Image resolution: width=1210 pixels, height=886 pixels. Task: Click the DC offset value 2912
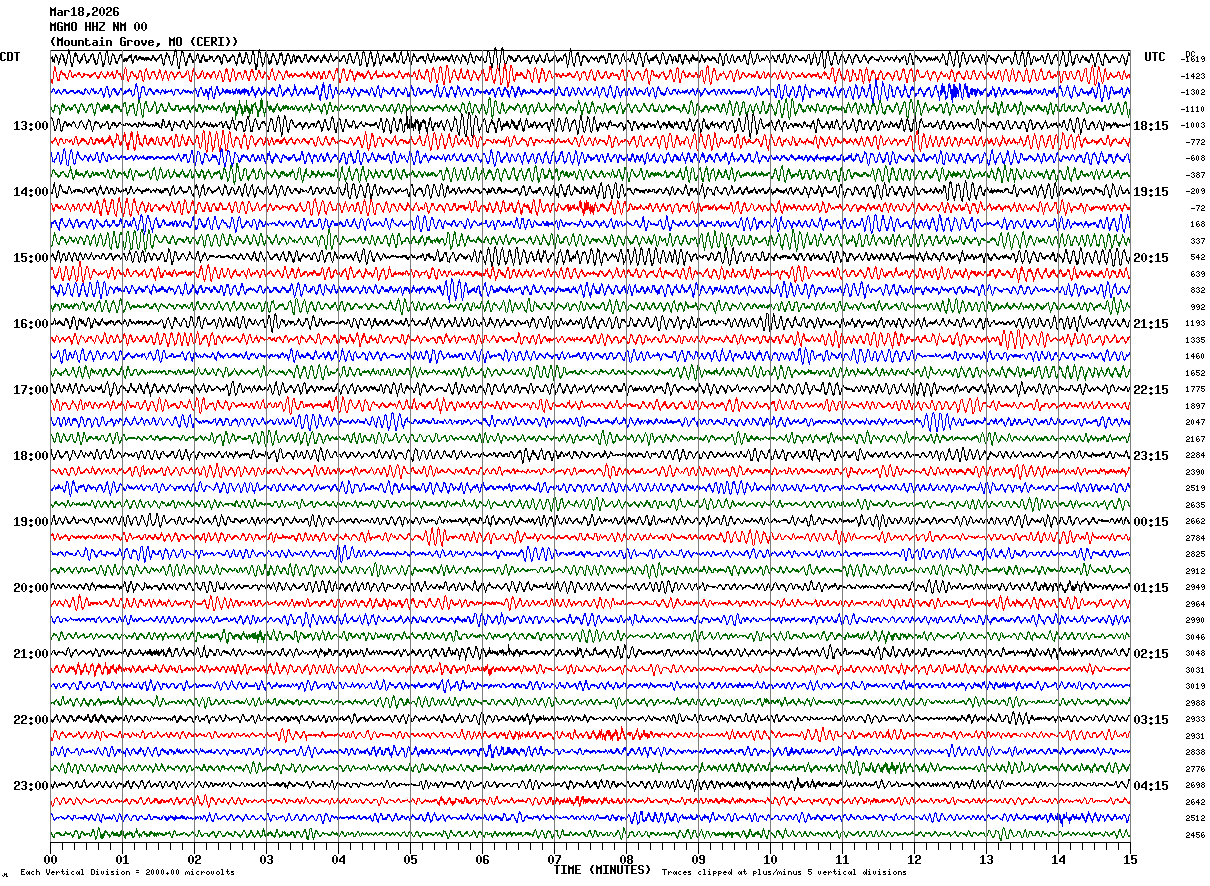tap(1196, 571)
